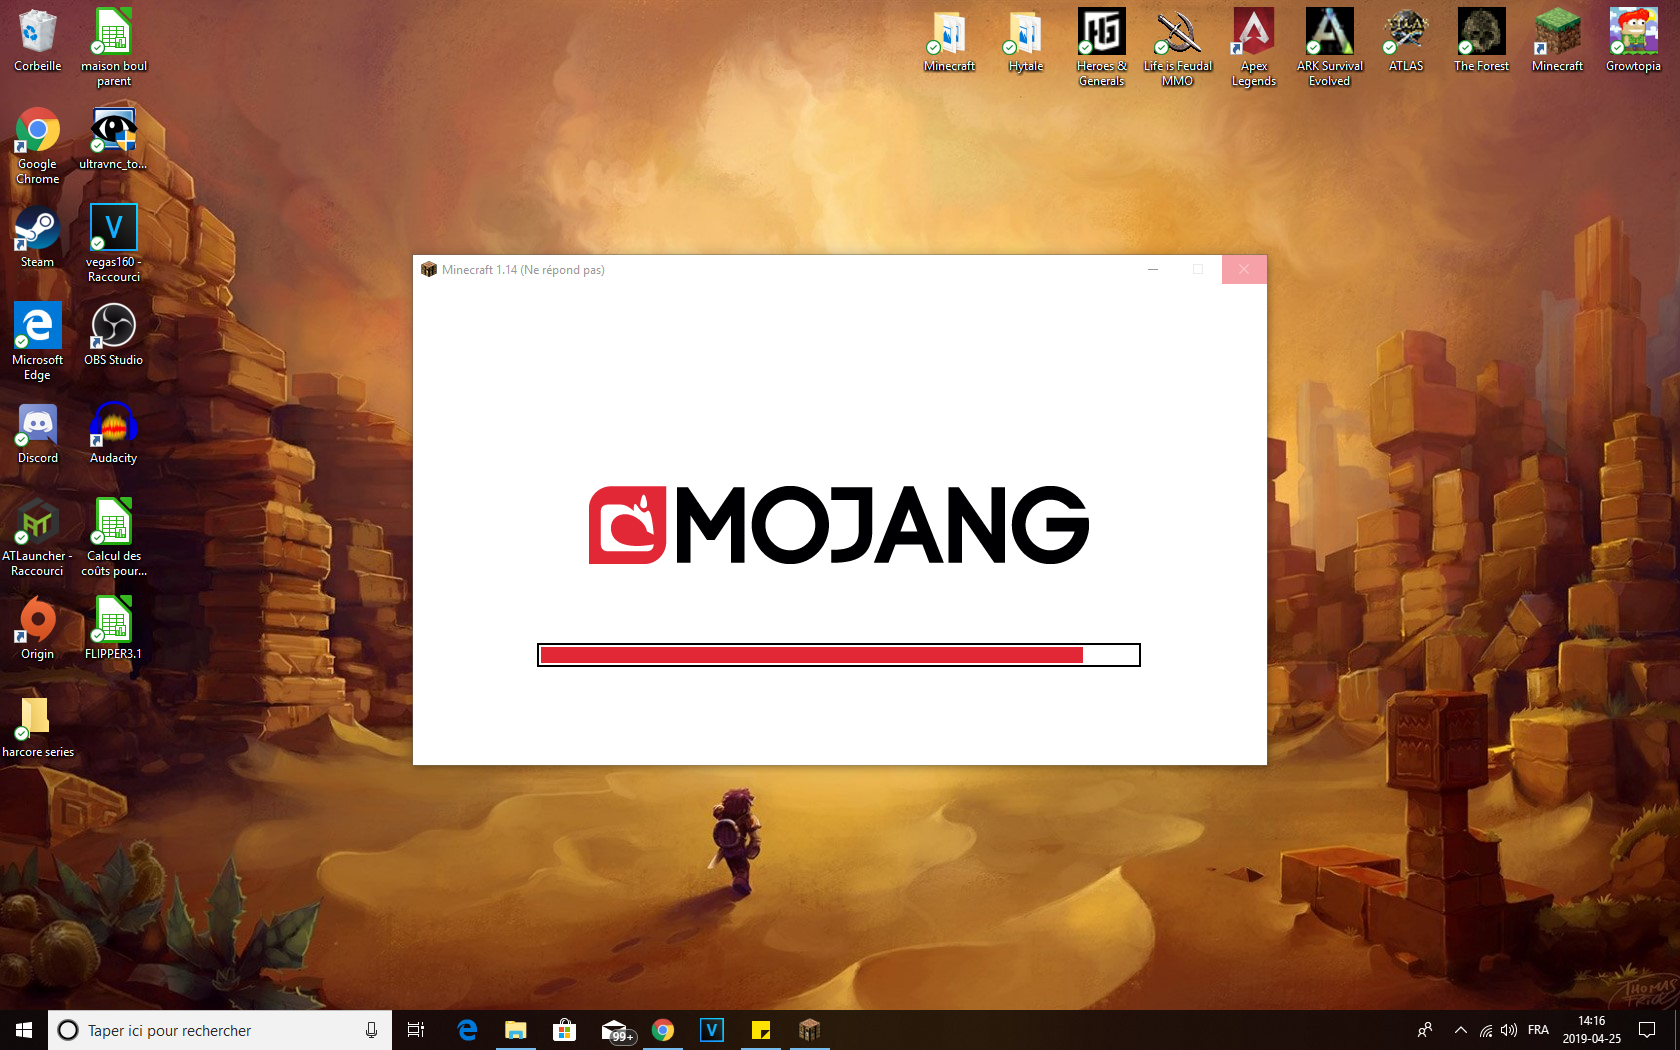Close the Minecraft 1.14 window
This screenshot has height=1050, width=1680.
coord(1244,269)
